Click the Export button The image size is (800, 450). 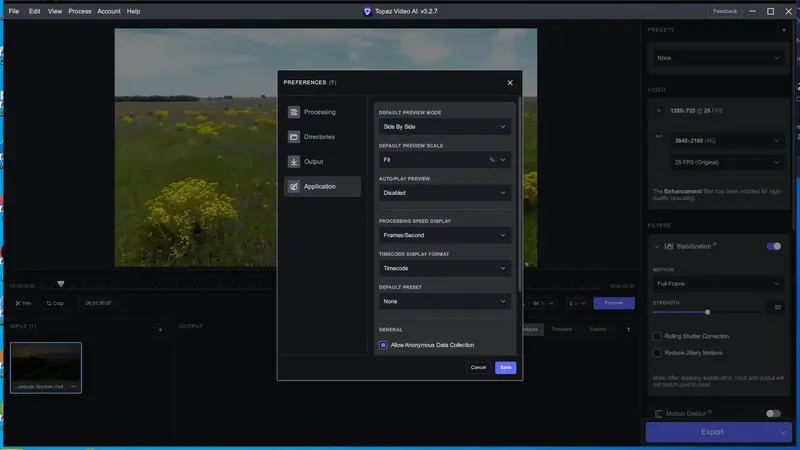pos(711,432)
